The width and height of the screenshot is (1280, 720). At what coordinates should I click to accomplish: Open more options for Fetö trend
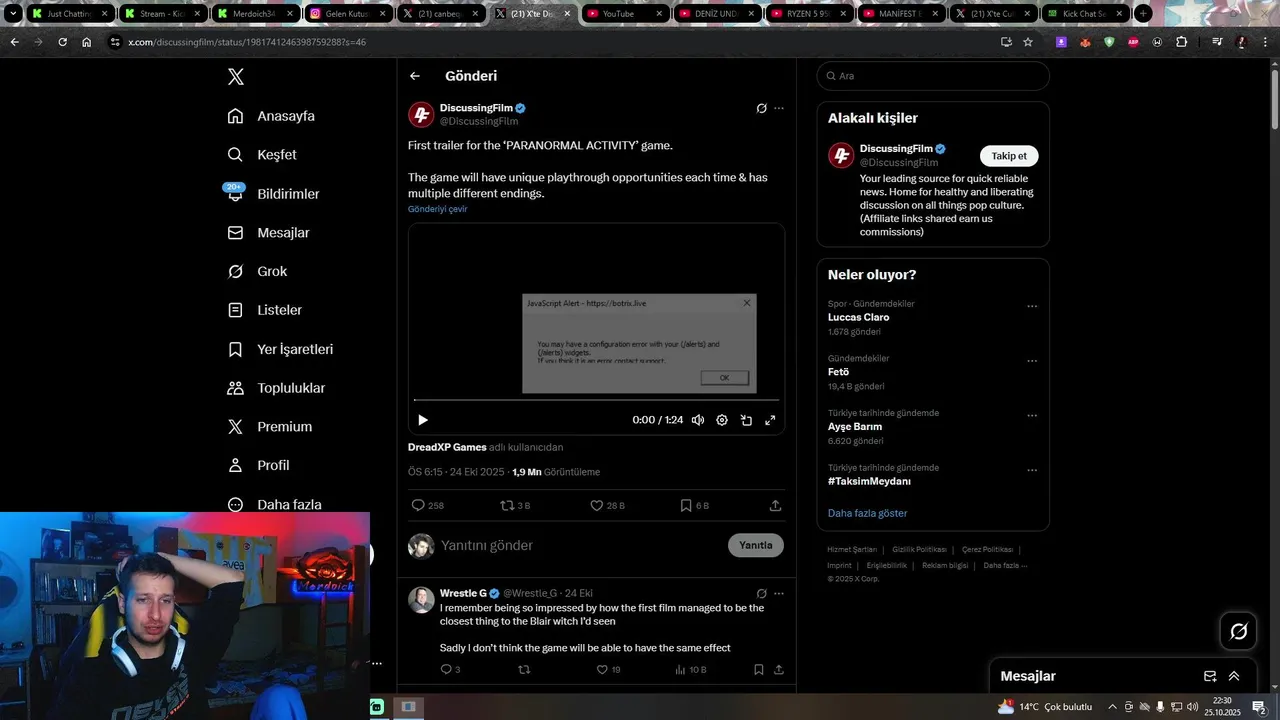click(x=1032, y=361)
